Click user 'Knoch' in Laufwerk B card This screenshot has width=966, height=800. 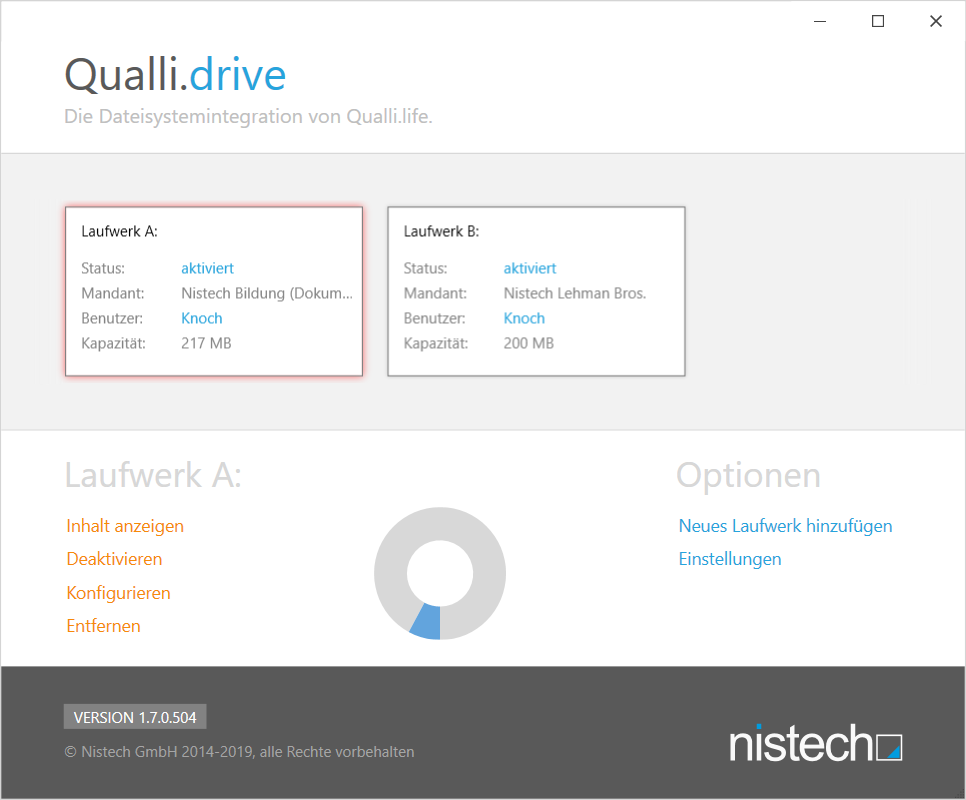click(524, 318)
